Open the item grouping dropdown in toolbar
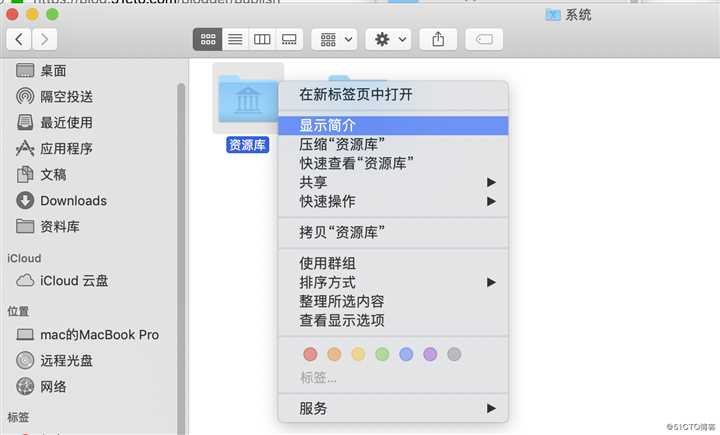Image resolution: width=720 pixels, height=435 pixels. pyautogui.click(x=334, y=40)
